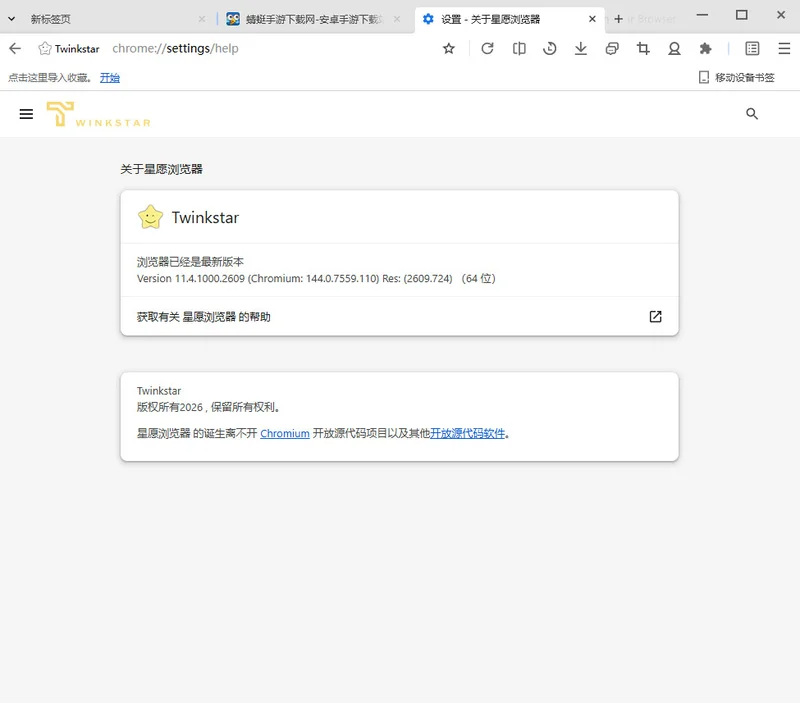Close the 新标签页 tab
The width and height of the screenshot is (800, 703).
point(202,19)
